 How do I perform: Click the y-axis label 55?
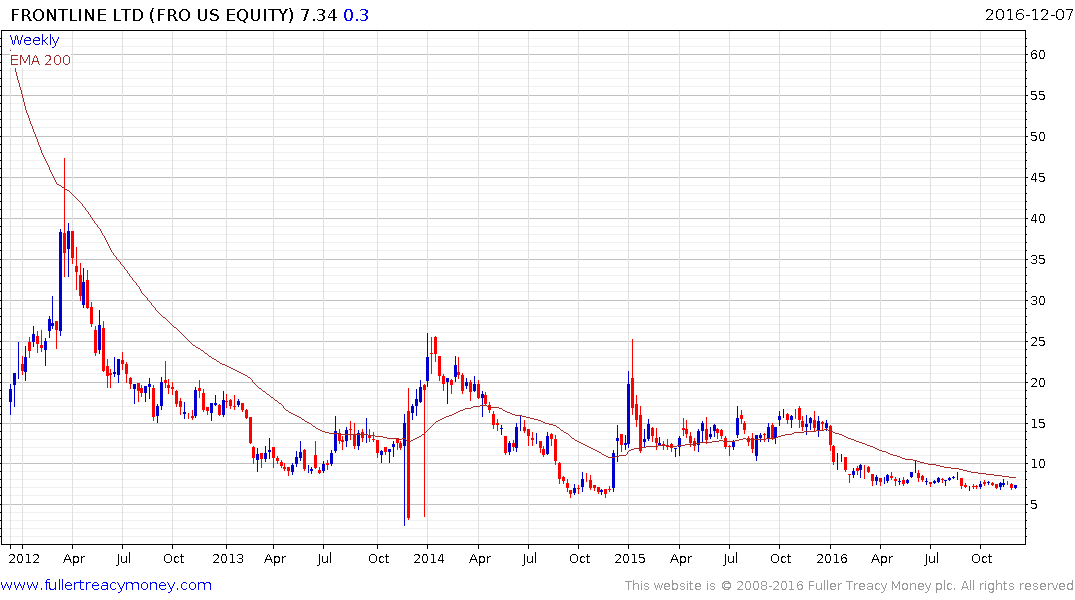1037,96
